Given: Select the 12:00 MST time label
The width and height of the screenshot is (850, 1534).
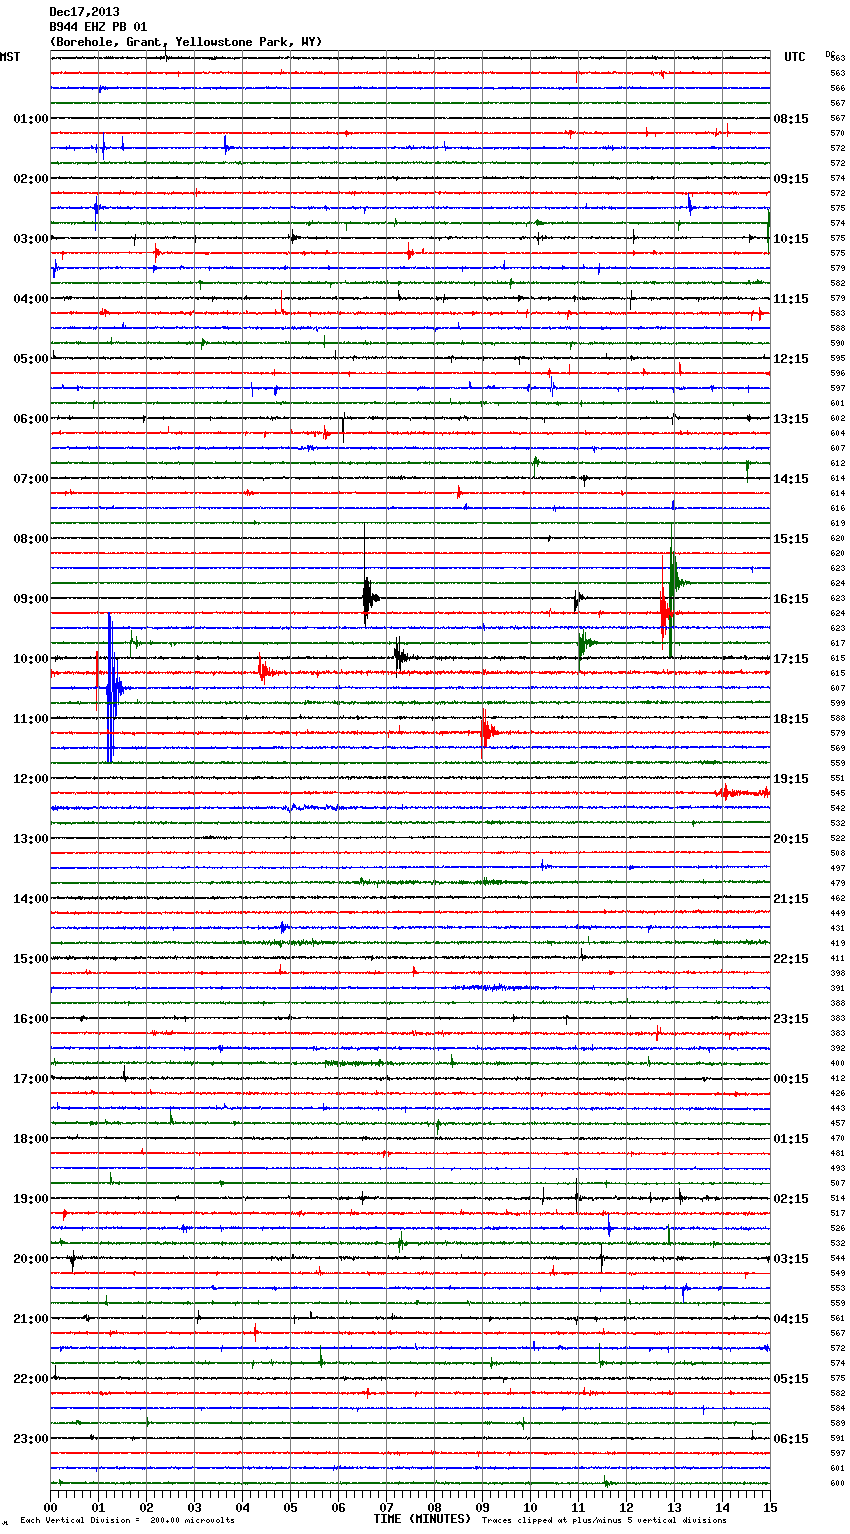Looking at the screenshot, I should [31, 779].
